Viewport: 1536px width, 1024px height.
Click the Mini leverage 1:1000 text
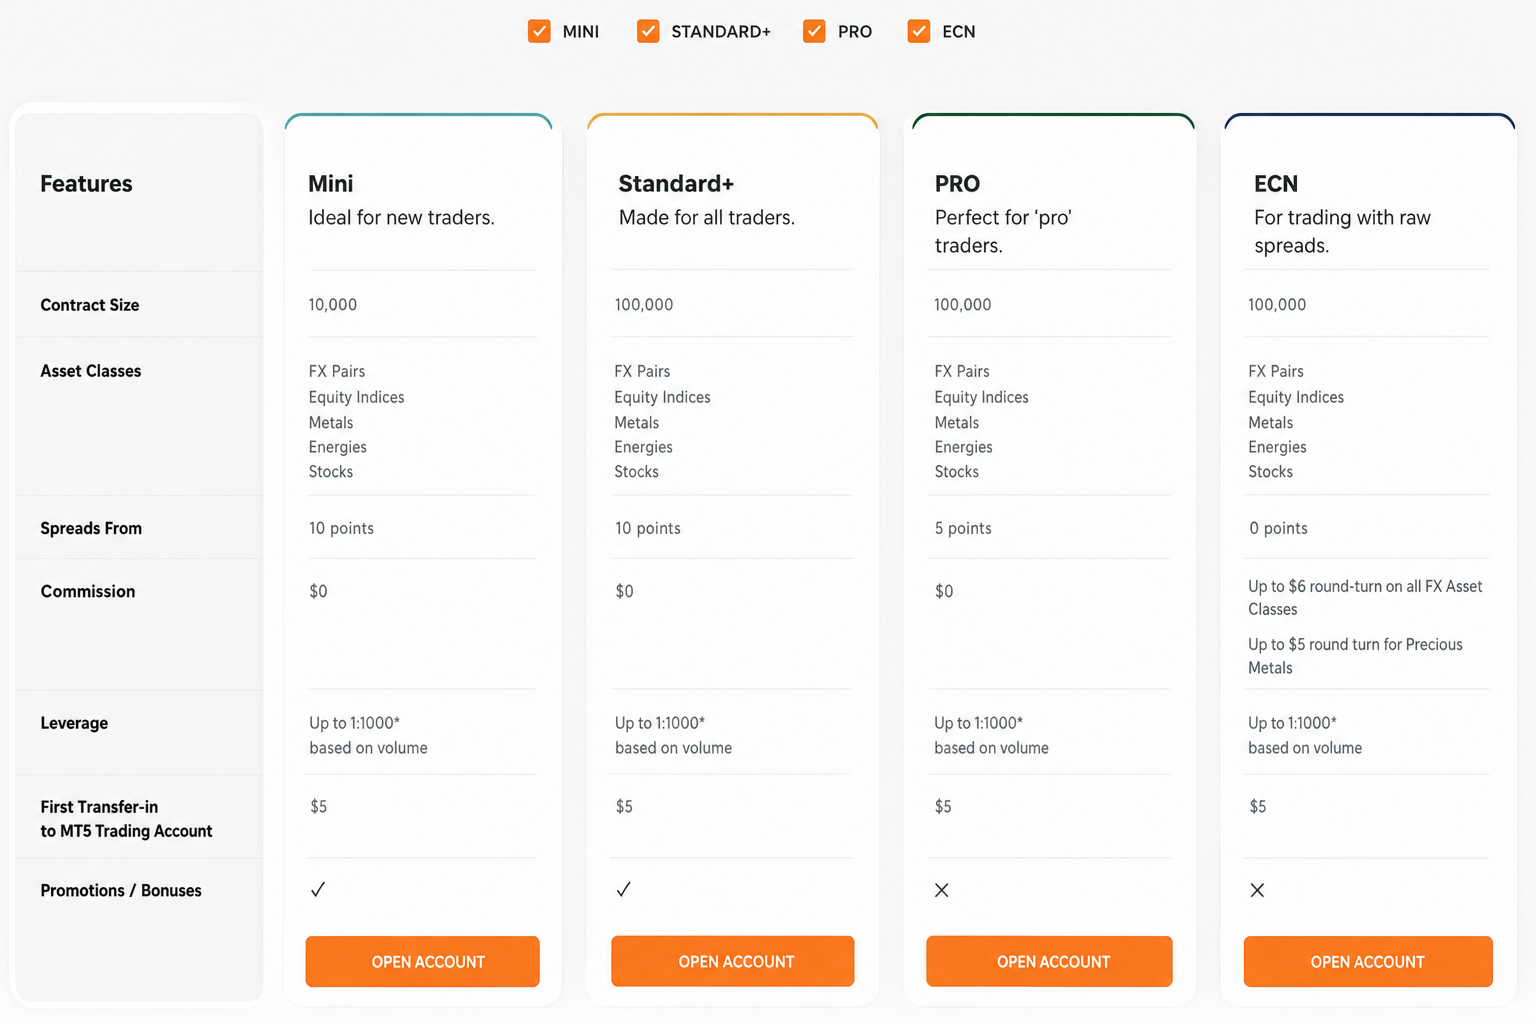point(354,723)
